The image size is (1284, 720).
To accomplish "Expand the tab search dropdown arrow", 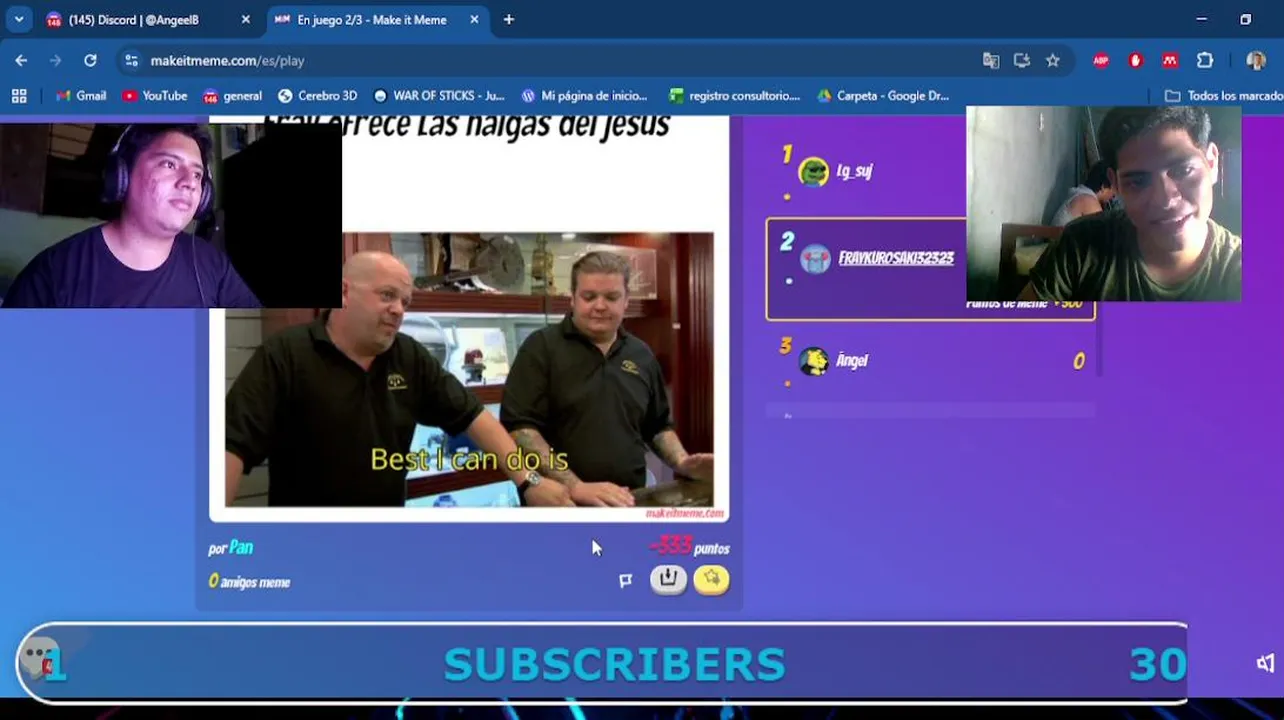I will [19, 20].
